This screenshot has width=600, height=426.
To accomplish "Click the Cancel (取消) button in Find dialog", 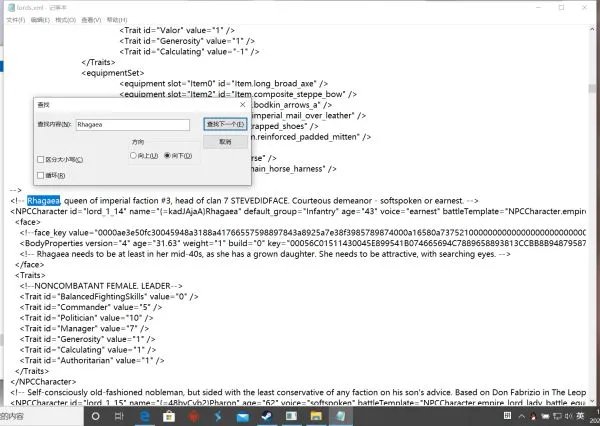I will point(225,141).
